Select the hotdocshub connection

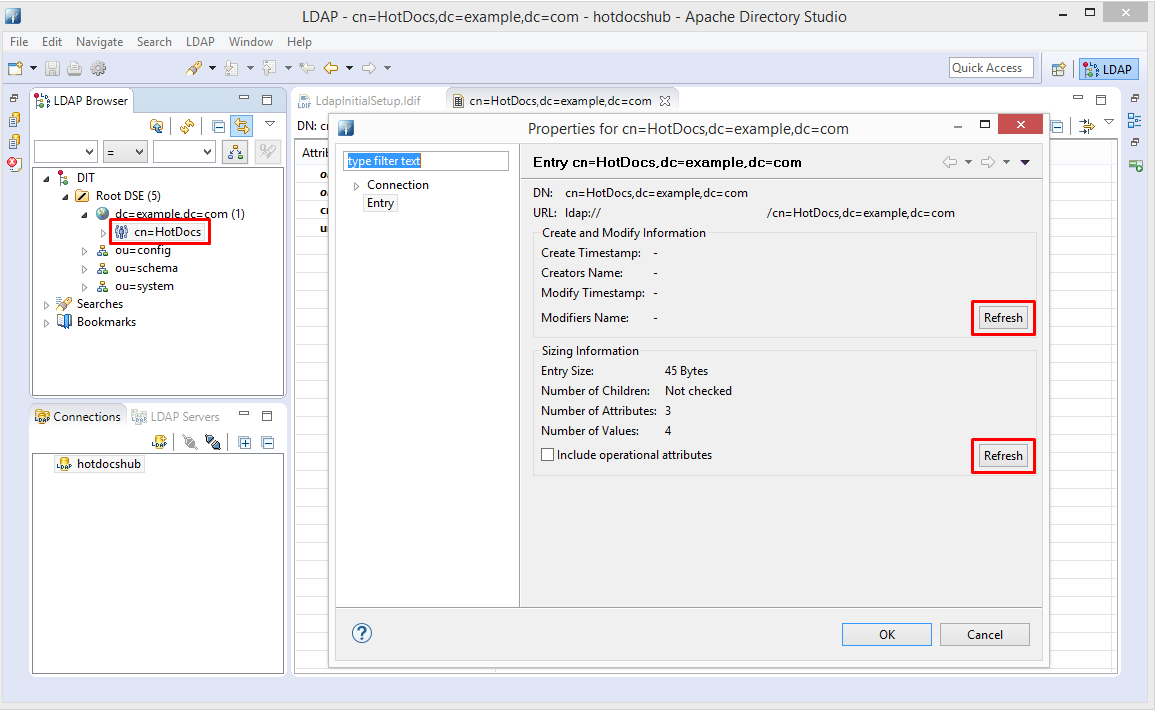(x=109, y=465)
